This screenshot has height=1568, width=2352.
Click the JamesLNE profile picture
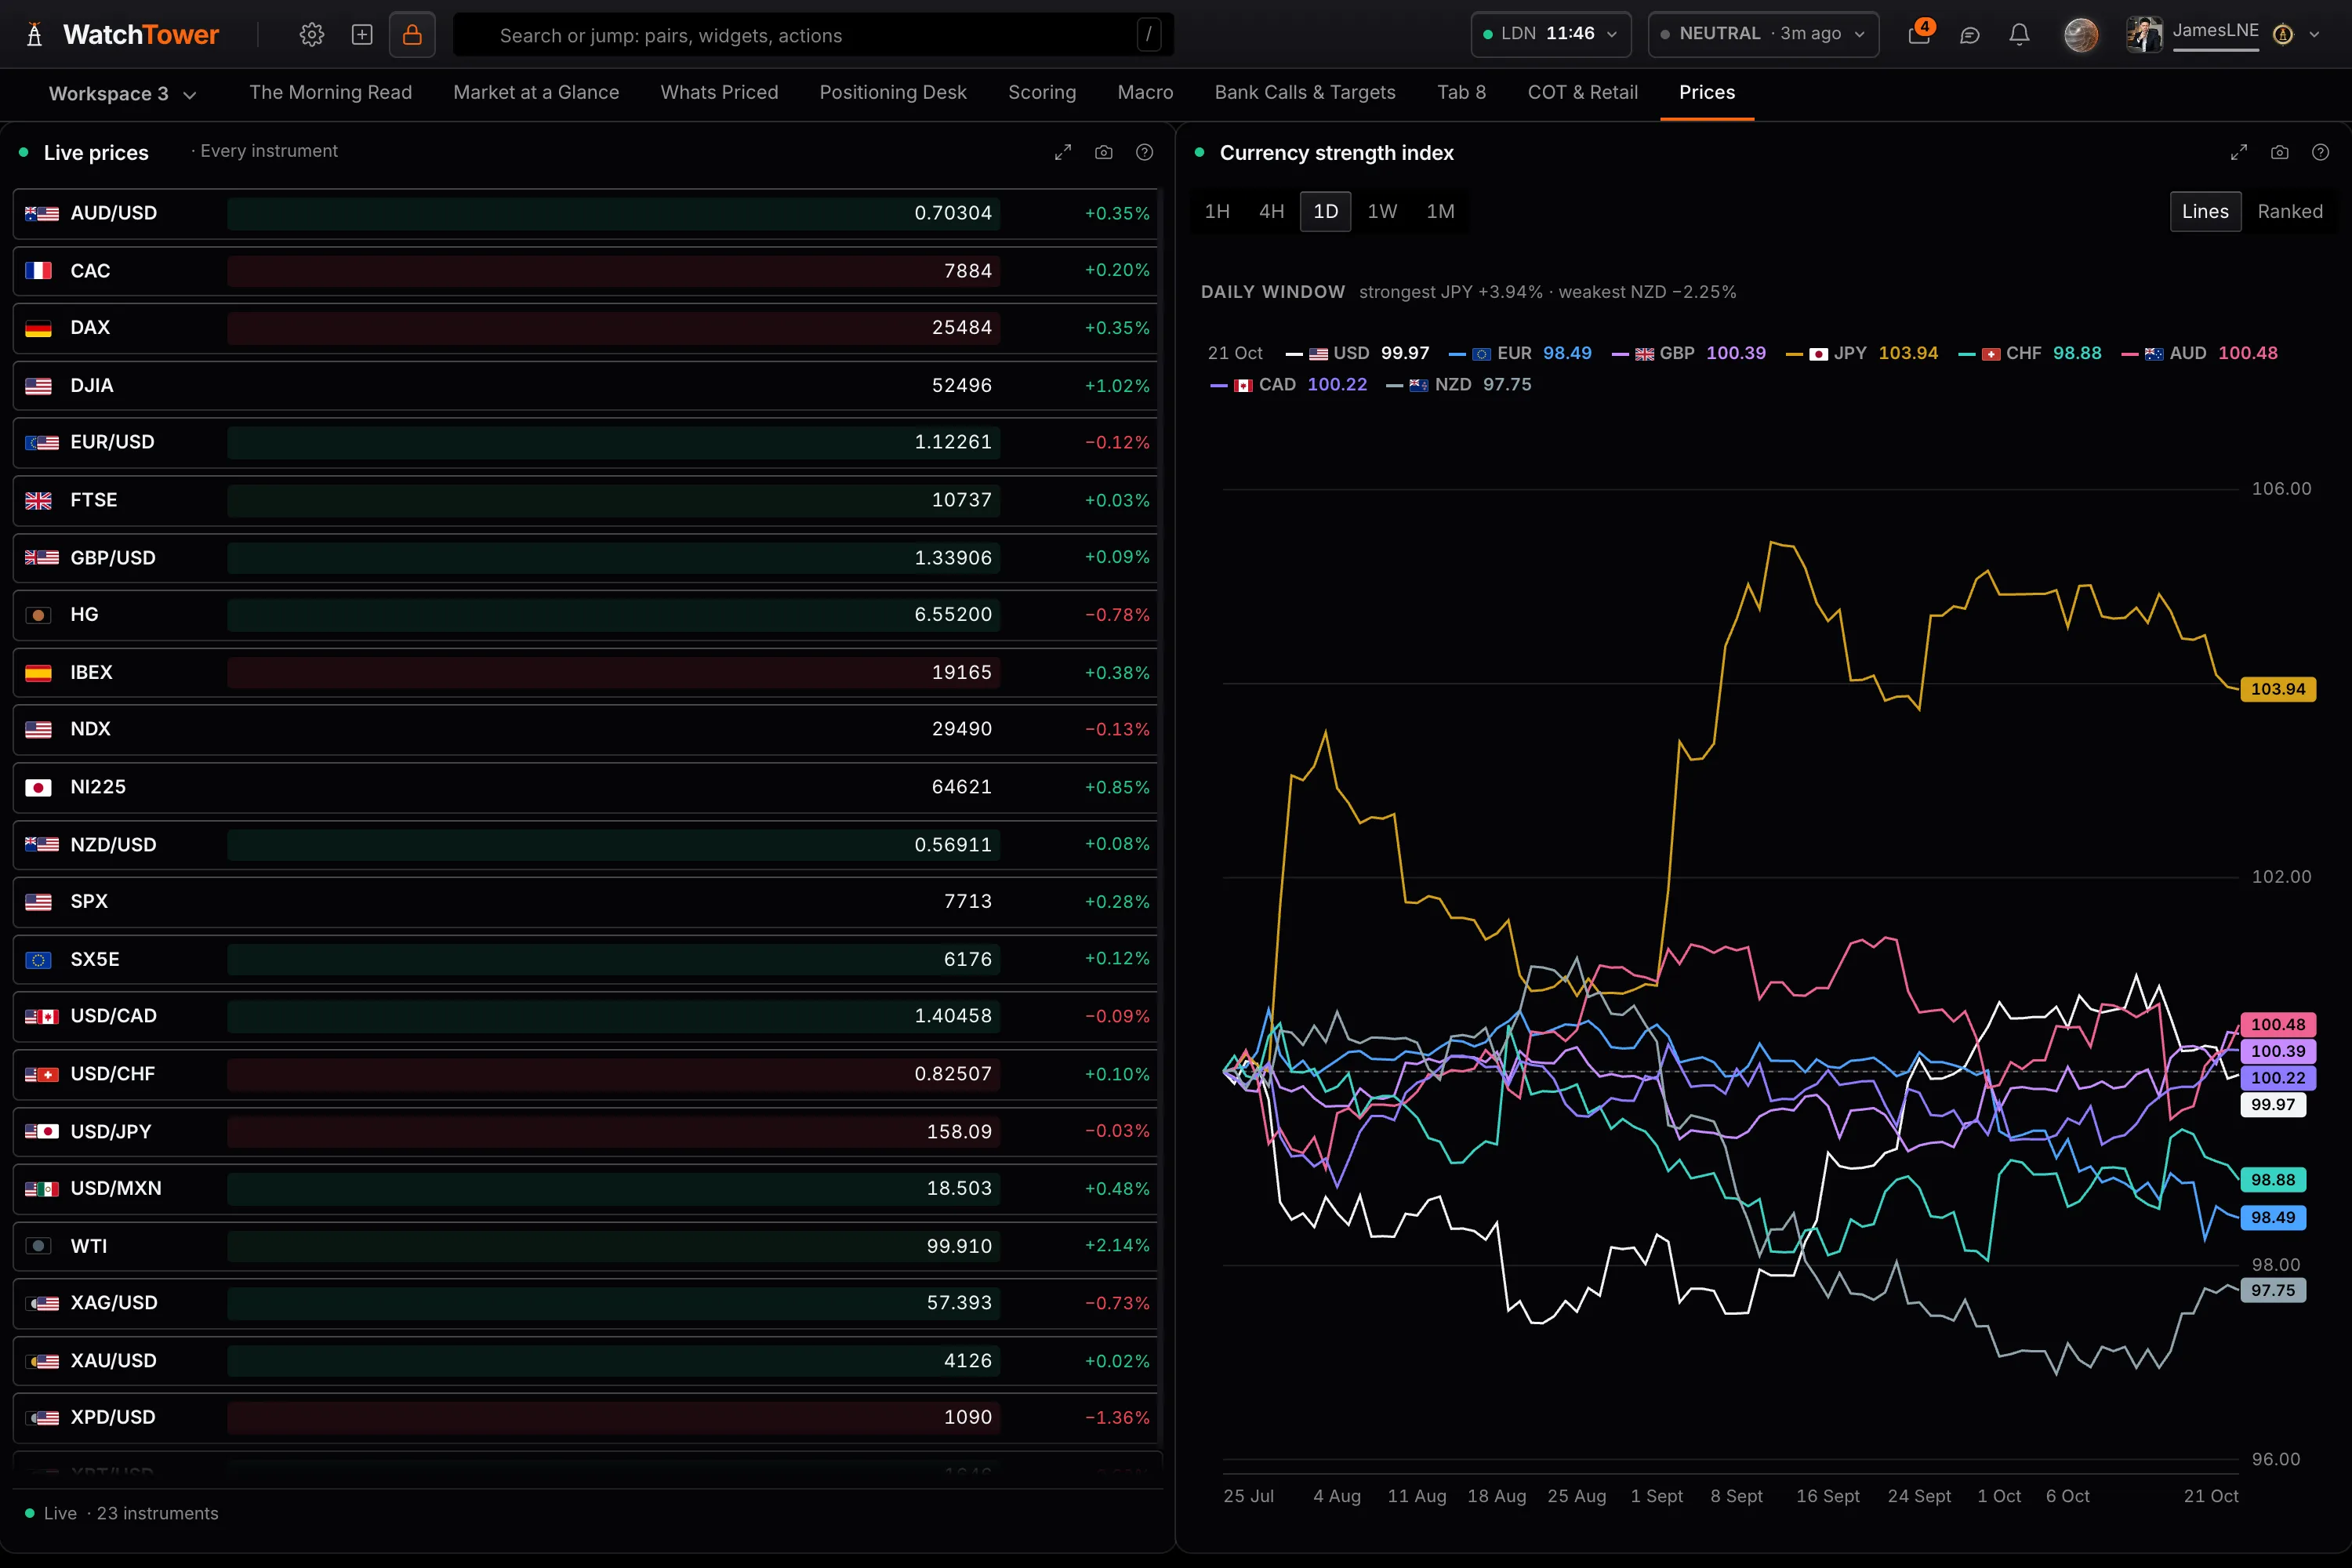(x=2144, y=35)
